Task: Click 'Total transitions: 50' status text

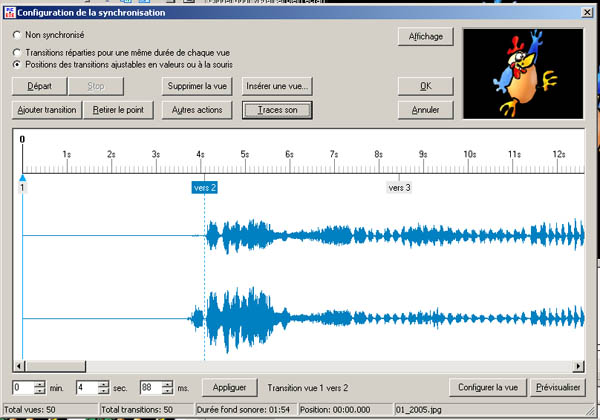Action: [137, 410]
